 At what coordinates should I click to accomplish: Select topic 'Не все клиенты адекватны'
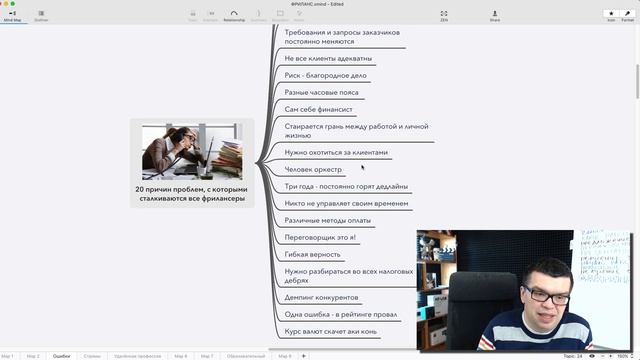pos(328,58)
